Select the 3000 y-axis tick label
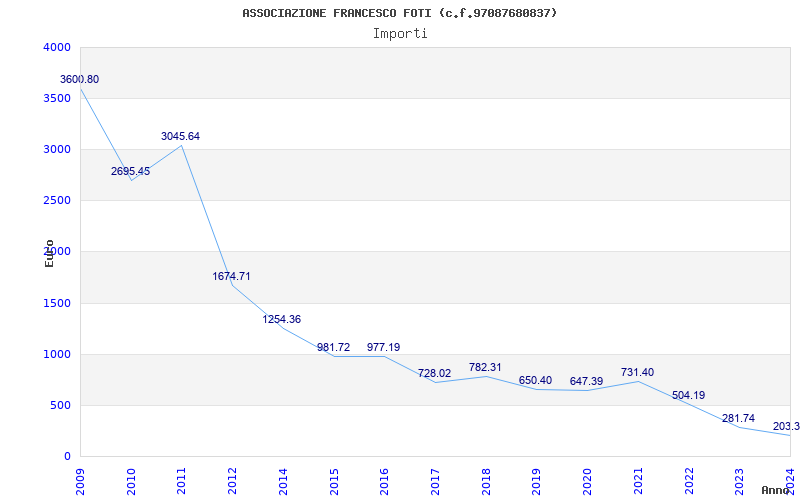Image resolution: width=800 pixels, height=500 pixels. (57, 149)
